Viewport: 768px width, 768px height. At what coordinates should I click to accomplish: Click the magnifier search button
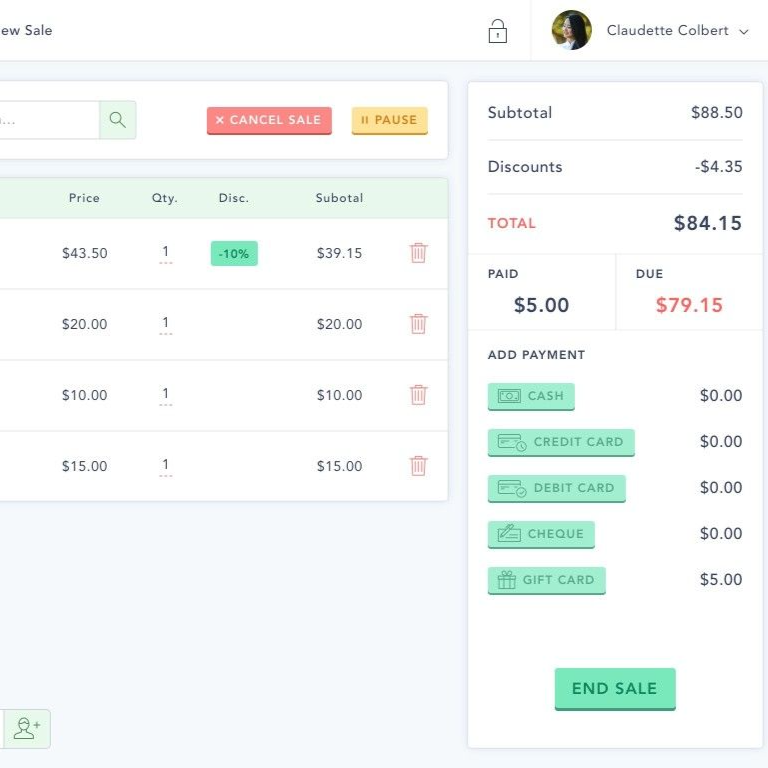[x=118, y=120]
